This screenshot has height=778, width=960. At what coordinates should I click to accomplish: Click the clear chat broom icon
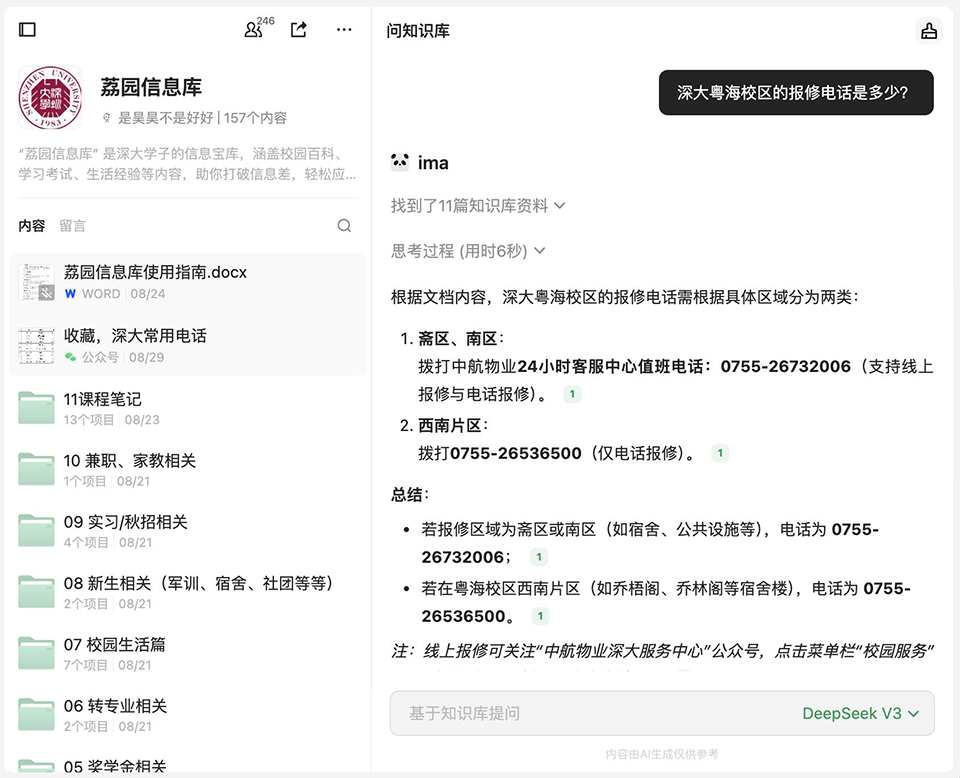(929, 31)
